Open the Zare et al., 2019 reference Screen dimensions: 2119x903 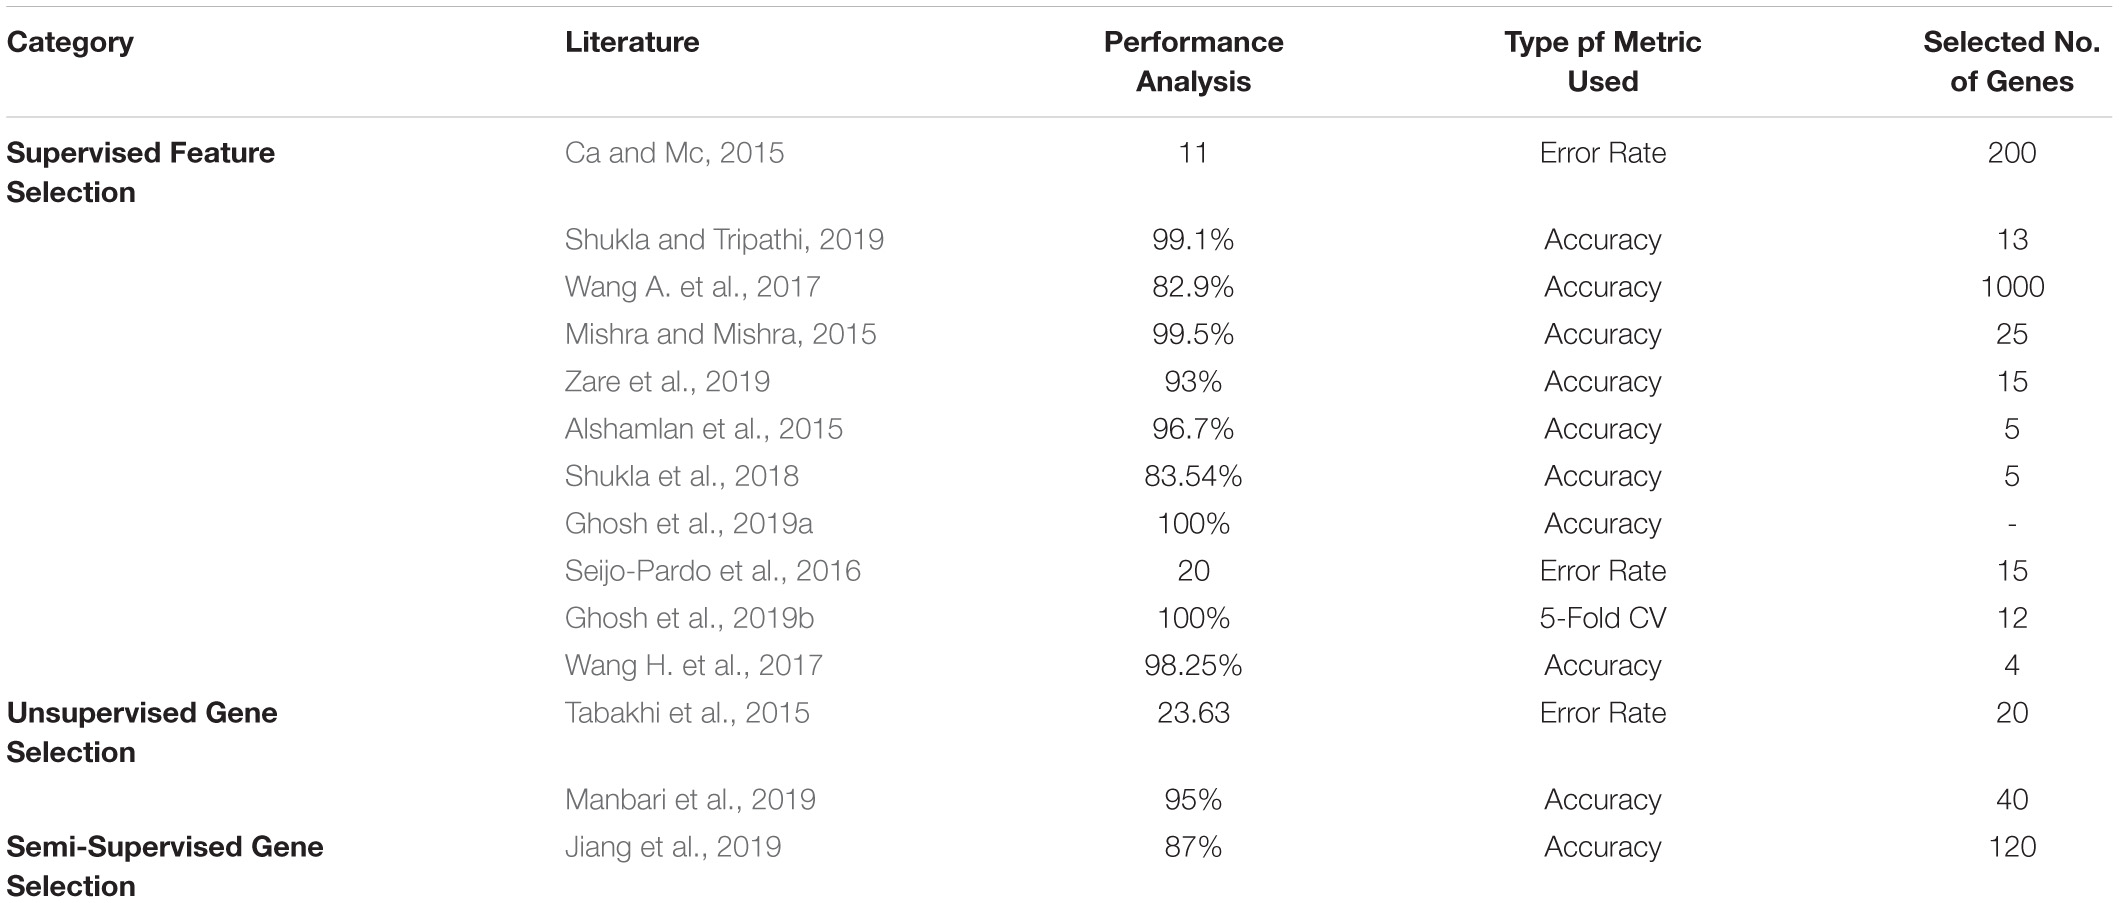pyautogui.click(x=667, y=382)
